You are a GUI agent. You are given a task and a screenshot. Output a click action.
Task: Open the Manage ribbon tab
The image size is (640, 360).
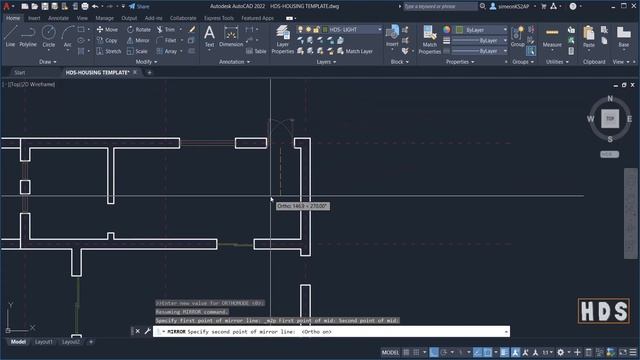point(104,18)
